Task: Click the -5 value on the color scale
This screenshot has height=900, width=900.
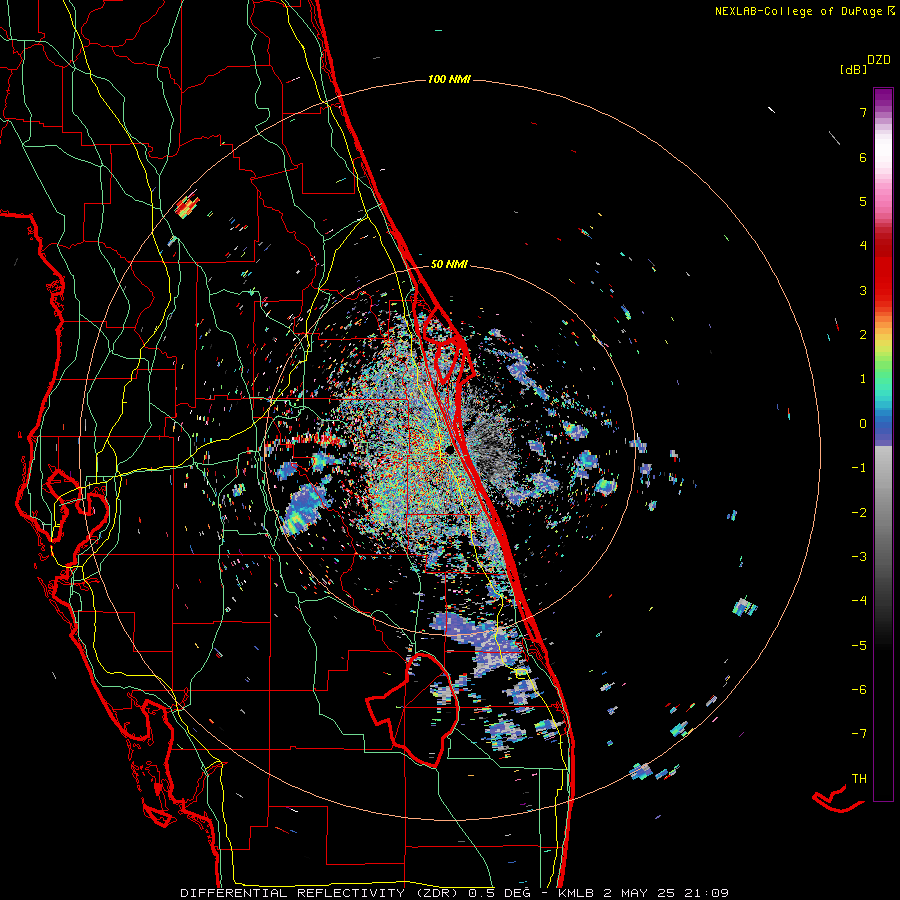Action: tap(859, 646)
